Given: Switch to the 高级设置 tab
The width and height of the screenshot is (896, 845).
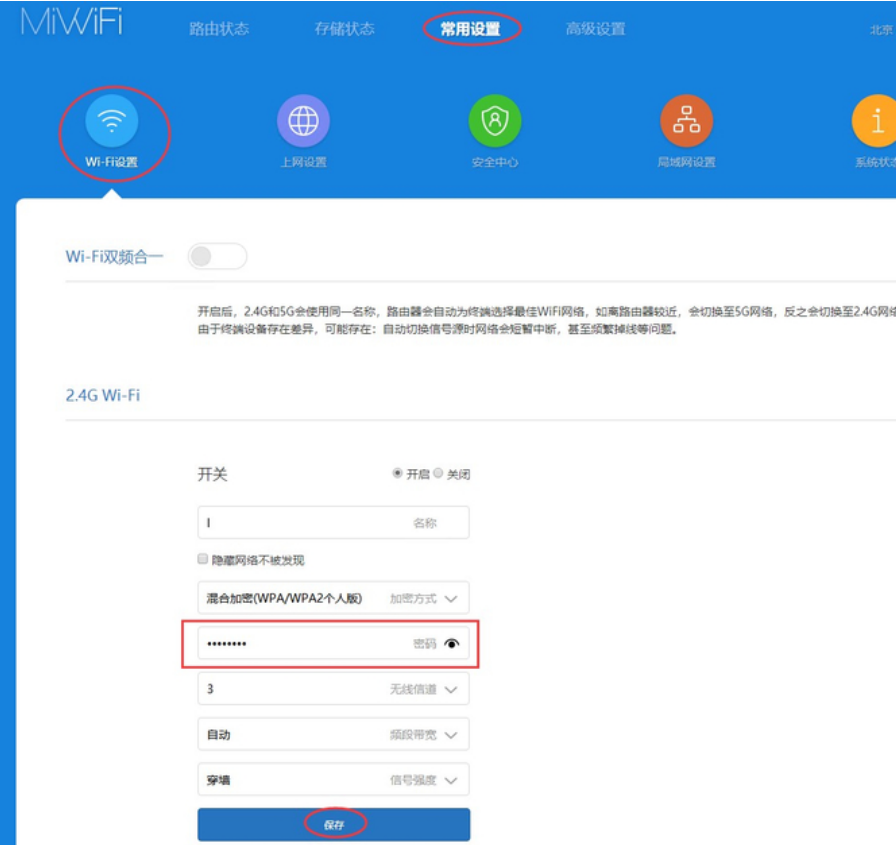Looking at the screenshot, I should tap(595, 29).
